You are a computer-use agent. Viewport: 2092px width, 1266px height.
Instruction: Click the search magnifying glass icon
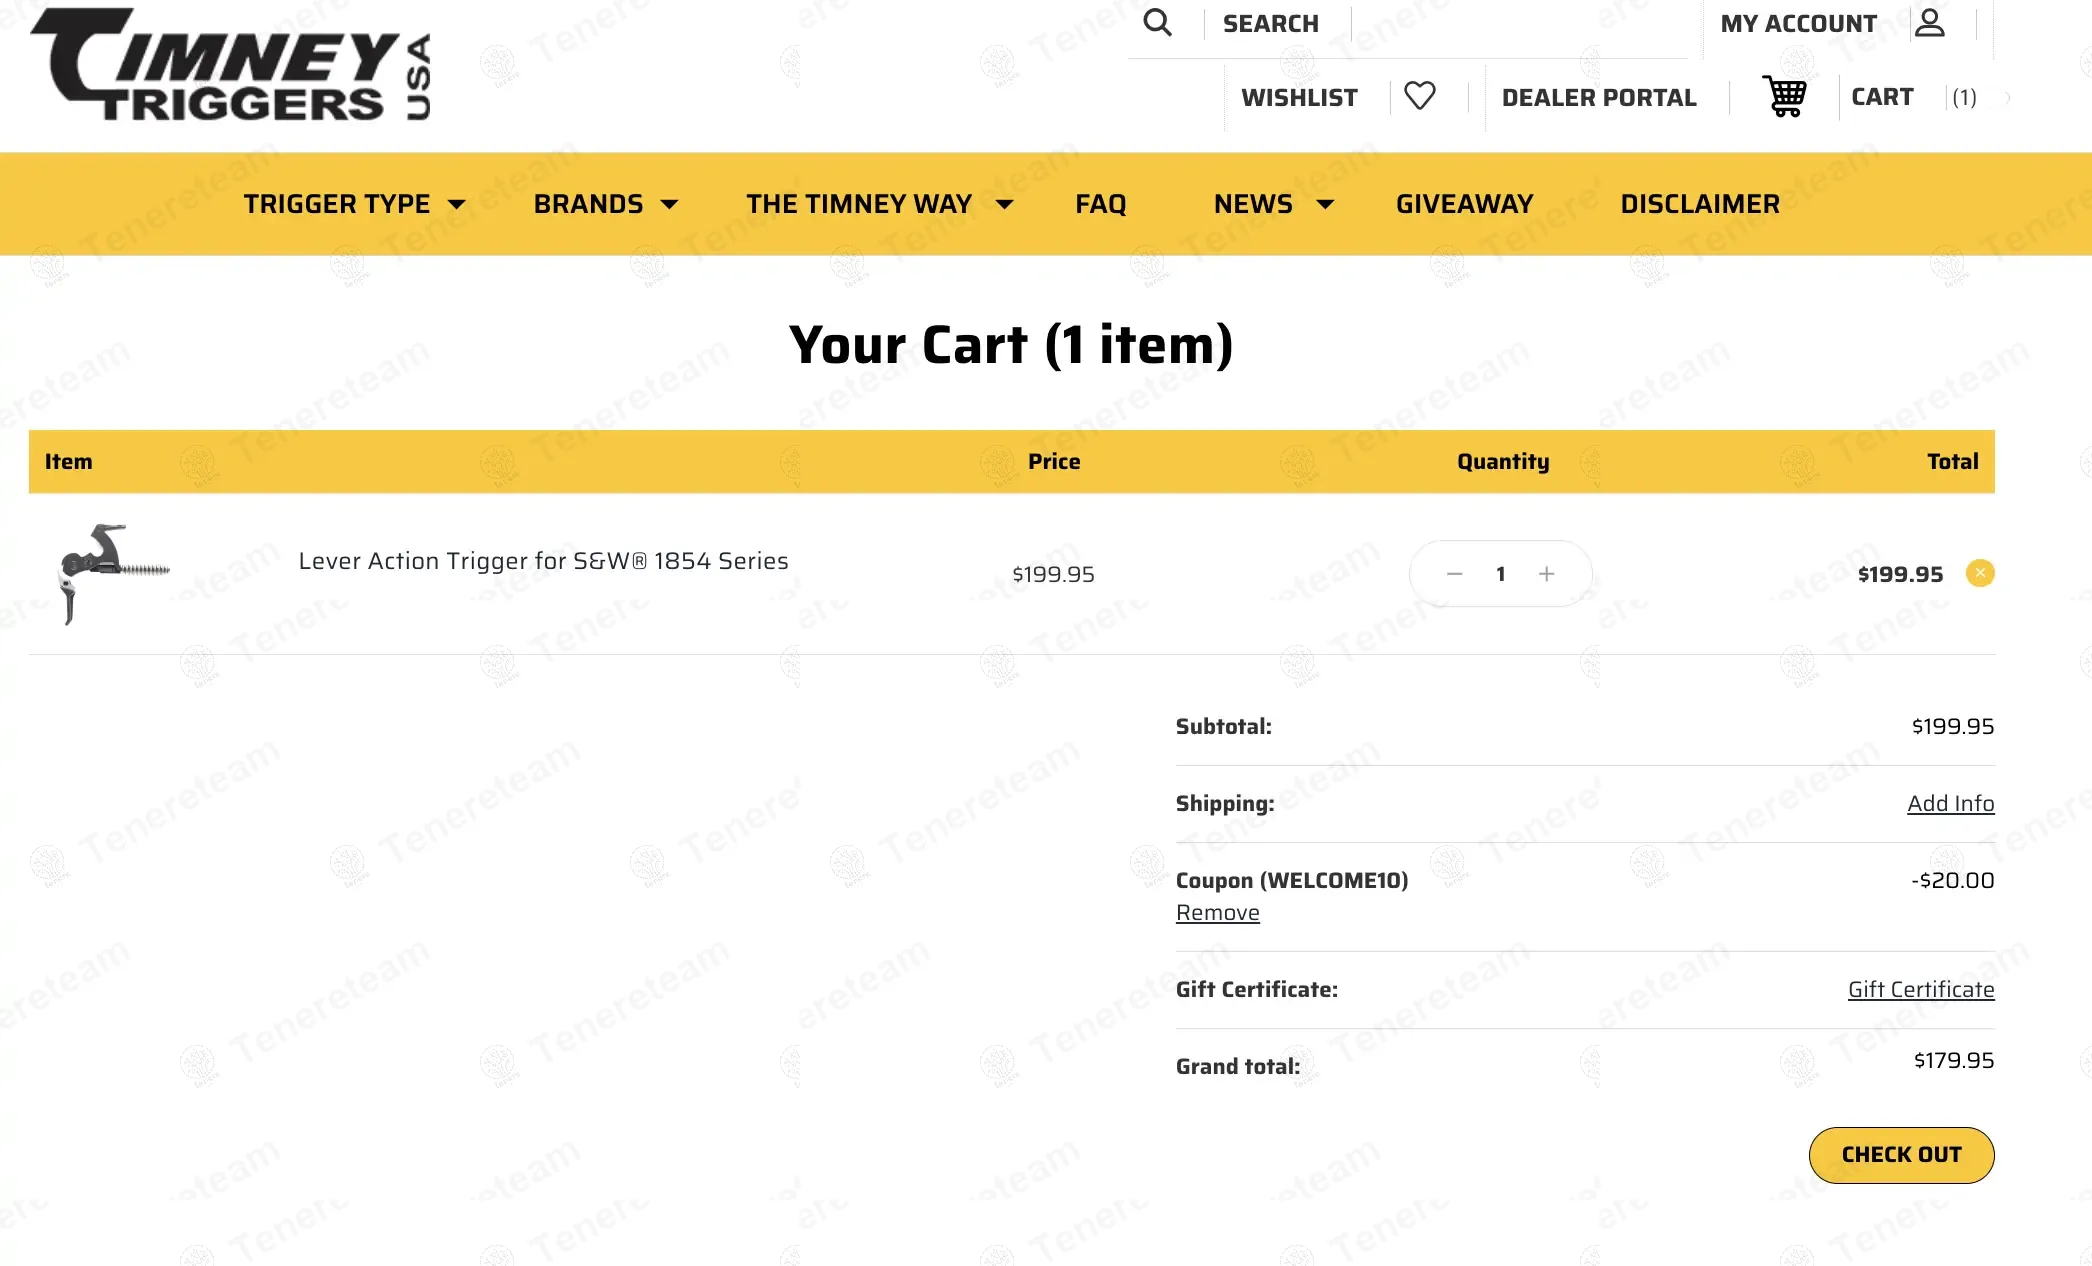1157,23
